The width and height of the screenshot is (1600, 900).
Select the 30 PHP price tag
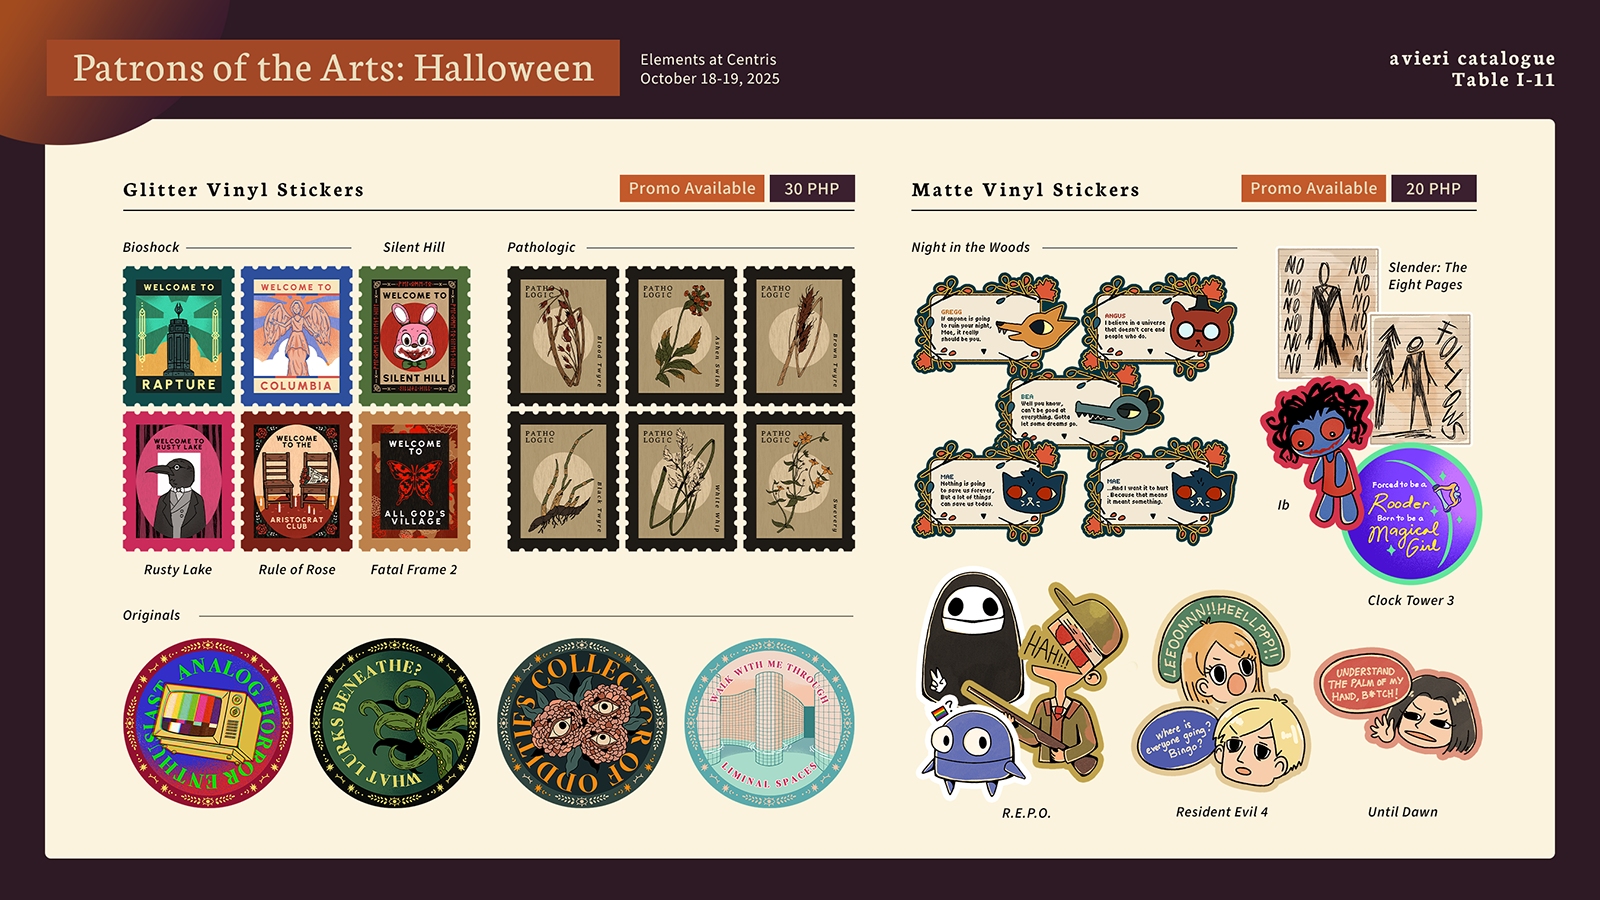click(812, 188)
